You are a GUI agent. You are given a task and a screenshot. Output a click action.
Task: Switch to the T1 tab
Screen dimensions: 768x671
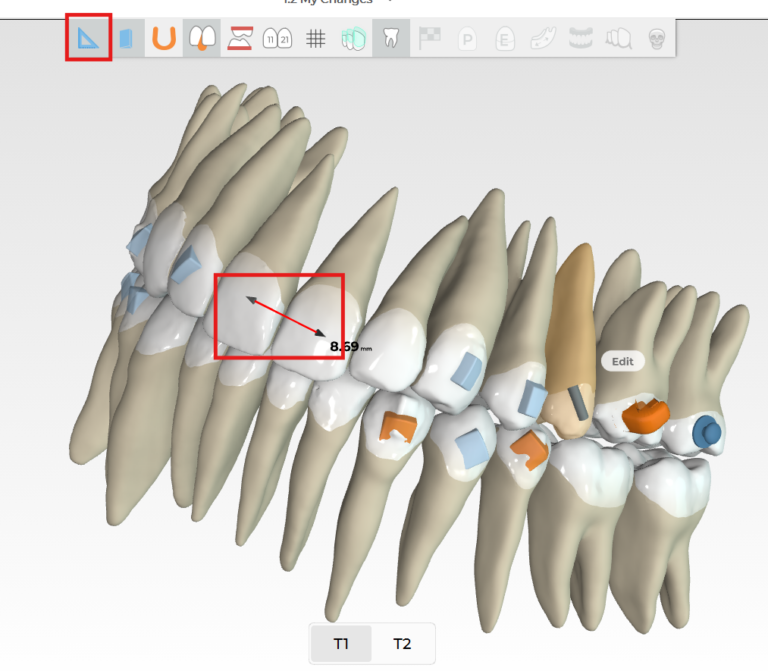point(341,643)
